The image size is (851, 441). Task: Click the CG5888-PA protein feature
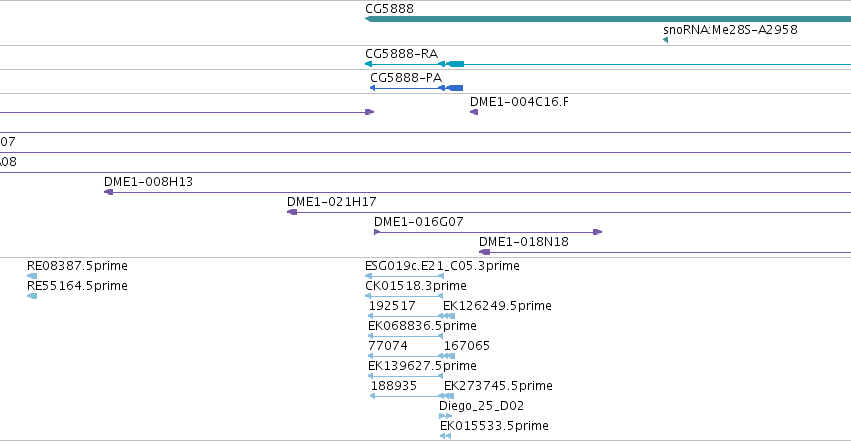416,88
